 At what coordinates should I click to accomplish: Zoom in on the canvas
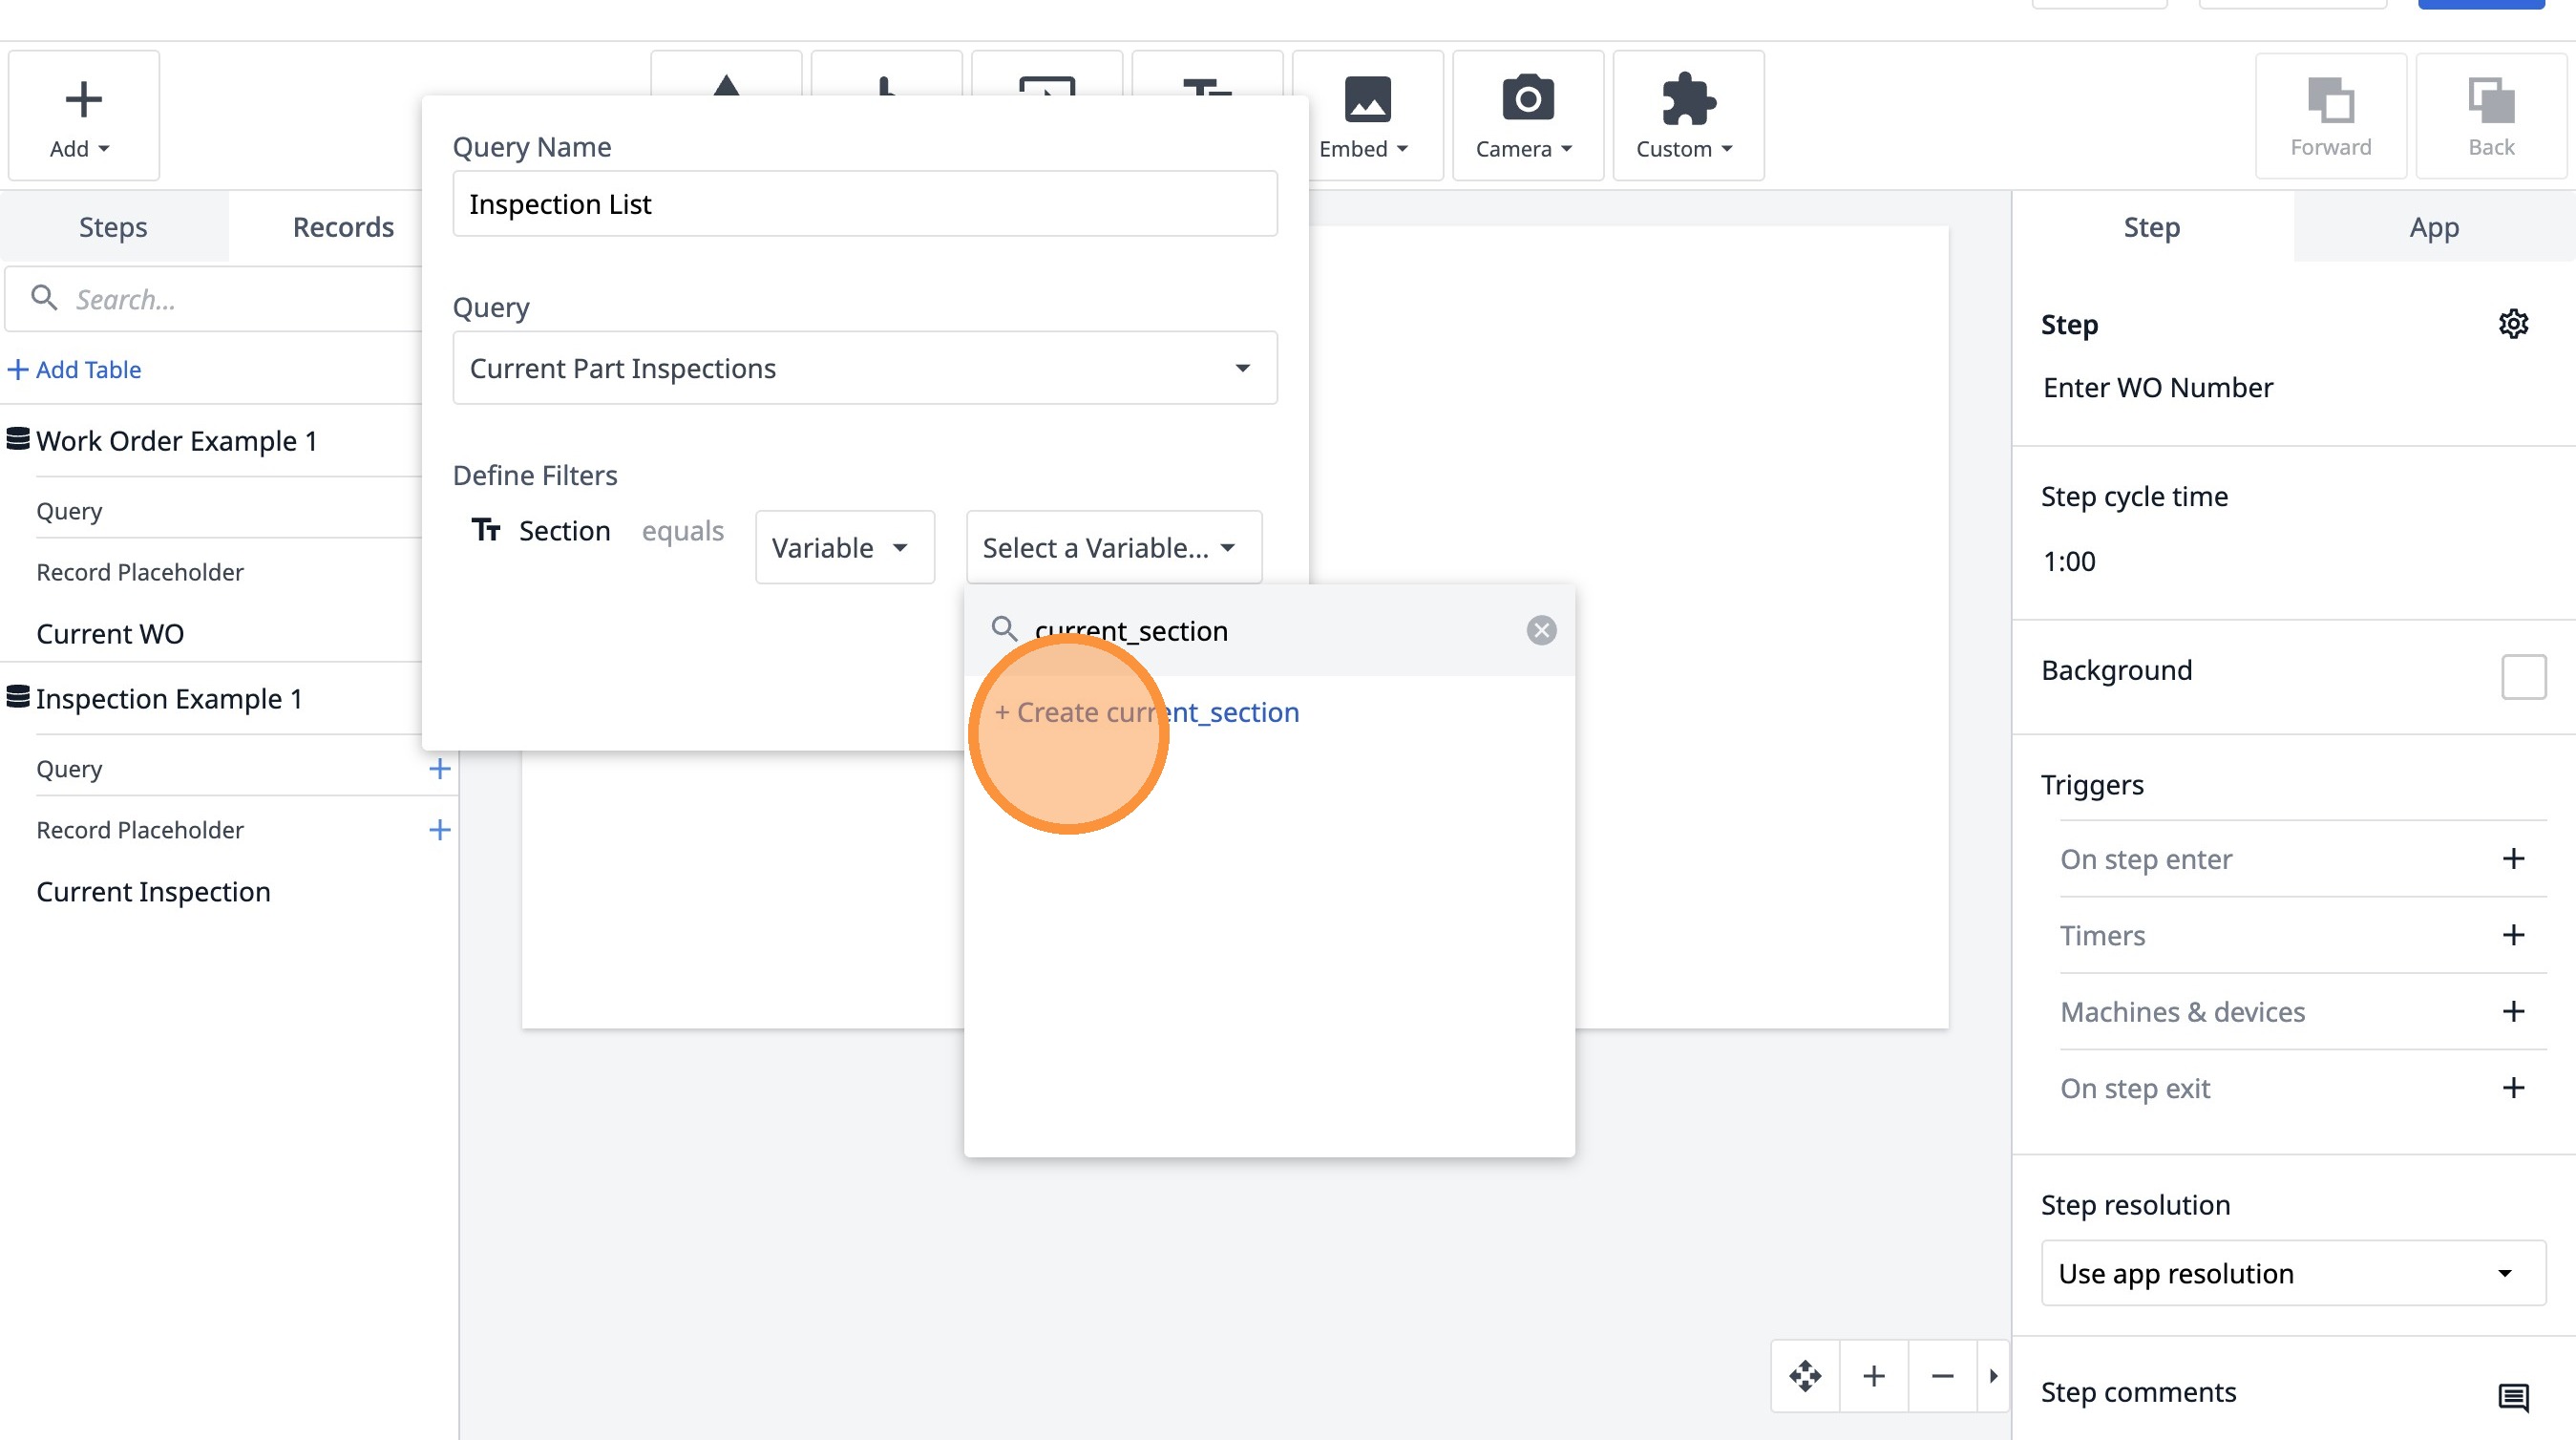(1873, 1376)
